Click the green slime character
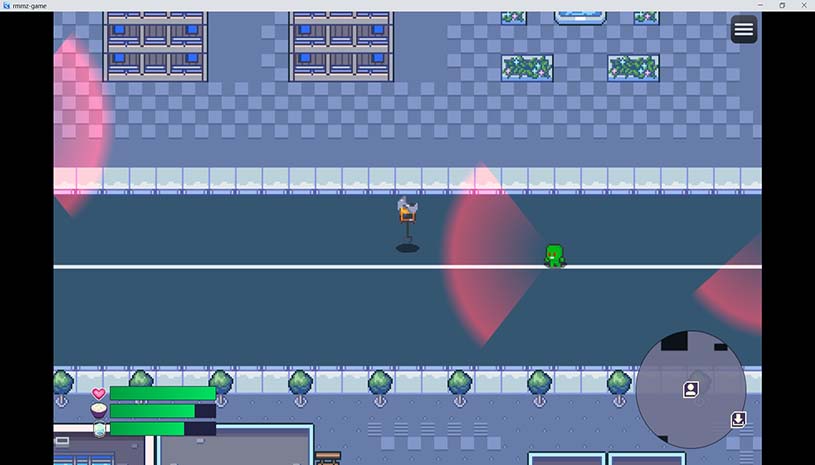This screenshot has width=815, height=465. [554, 256]
